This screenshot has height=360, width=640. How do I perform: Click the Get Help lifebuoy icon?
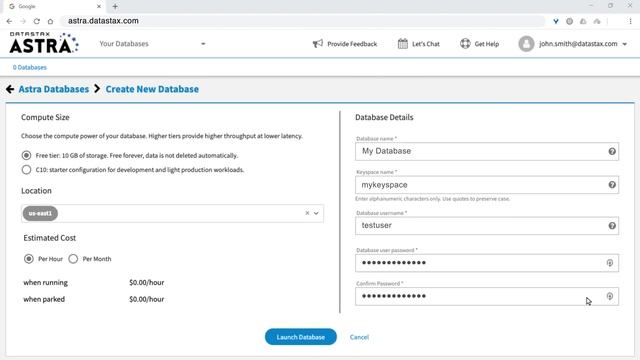coord(465,44)
